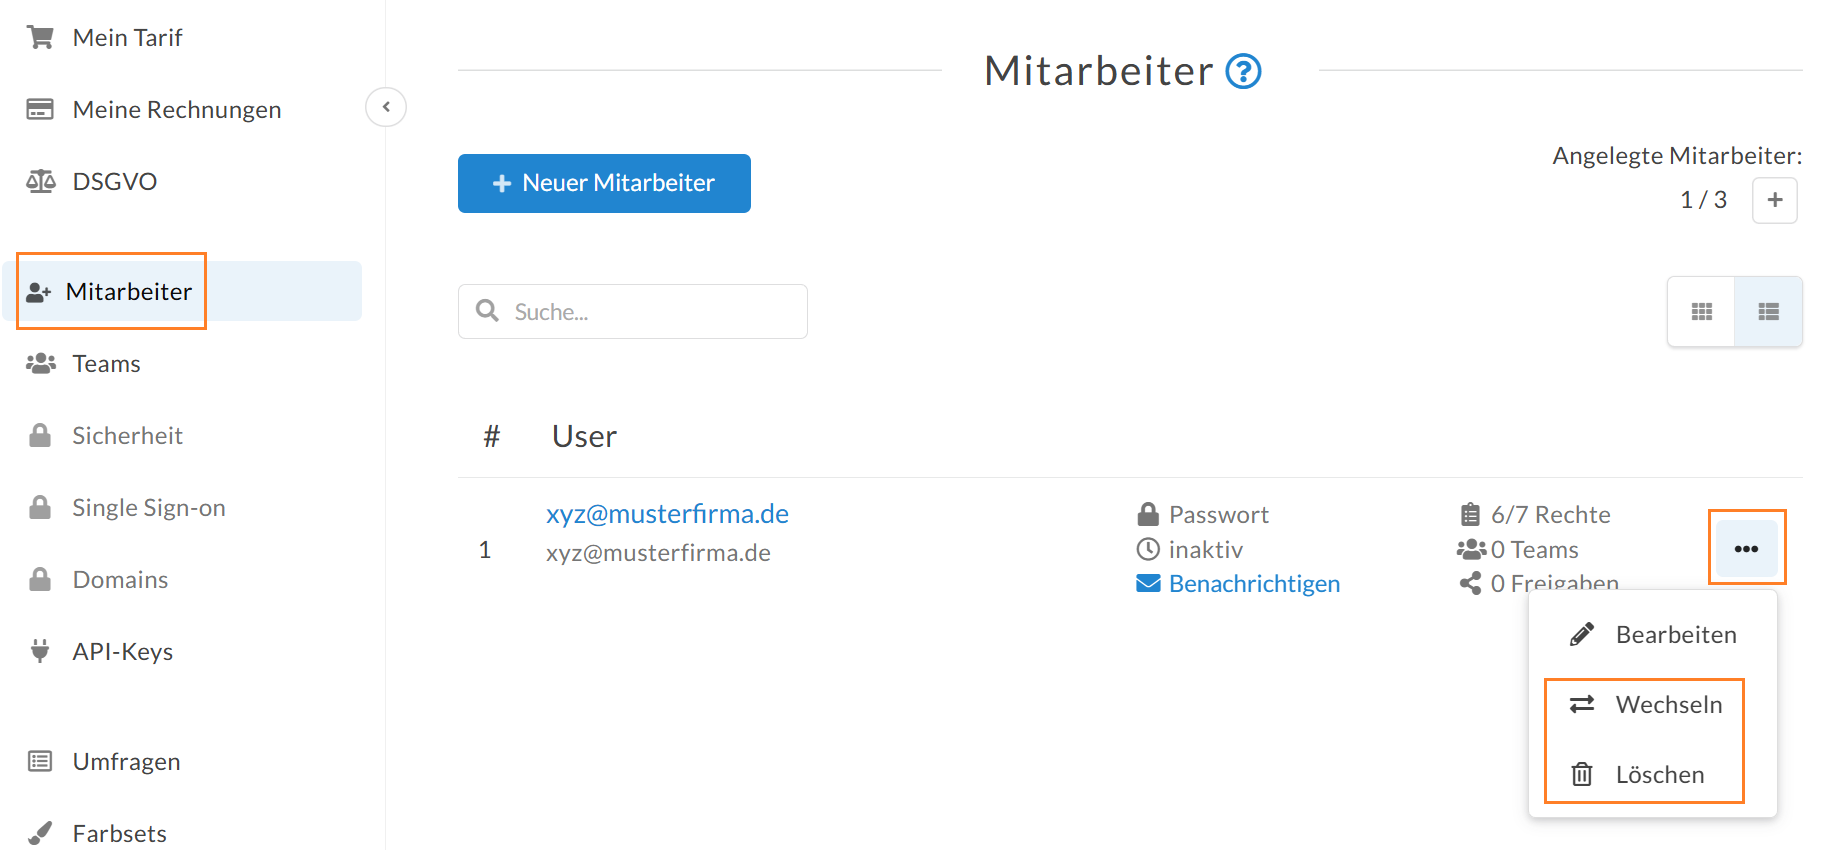Go to Meine Rechnungen in sidebar
Image resolution: width=1831 pixels, height=850 pixels.
[177, 110]
